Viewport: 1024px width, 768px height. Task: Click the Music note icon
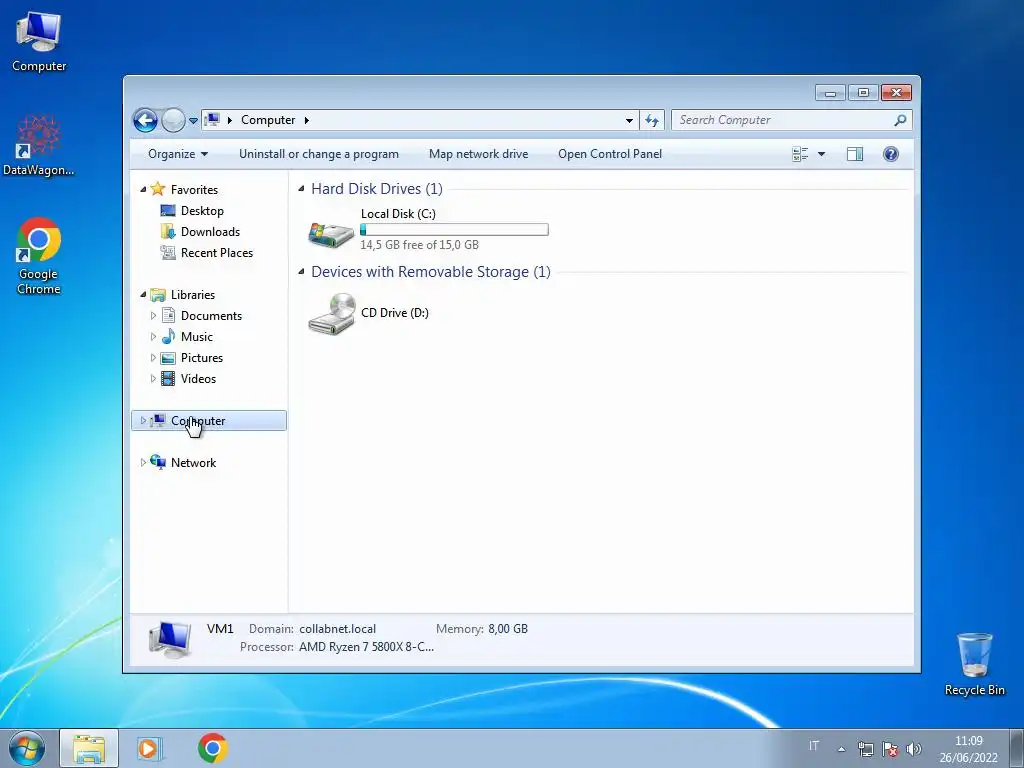click(x=168, y=336)
